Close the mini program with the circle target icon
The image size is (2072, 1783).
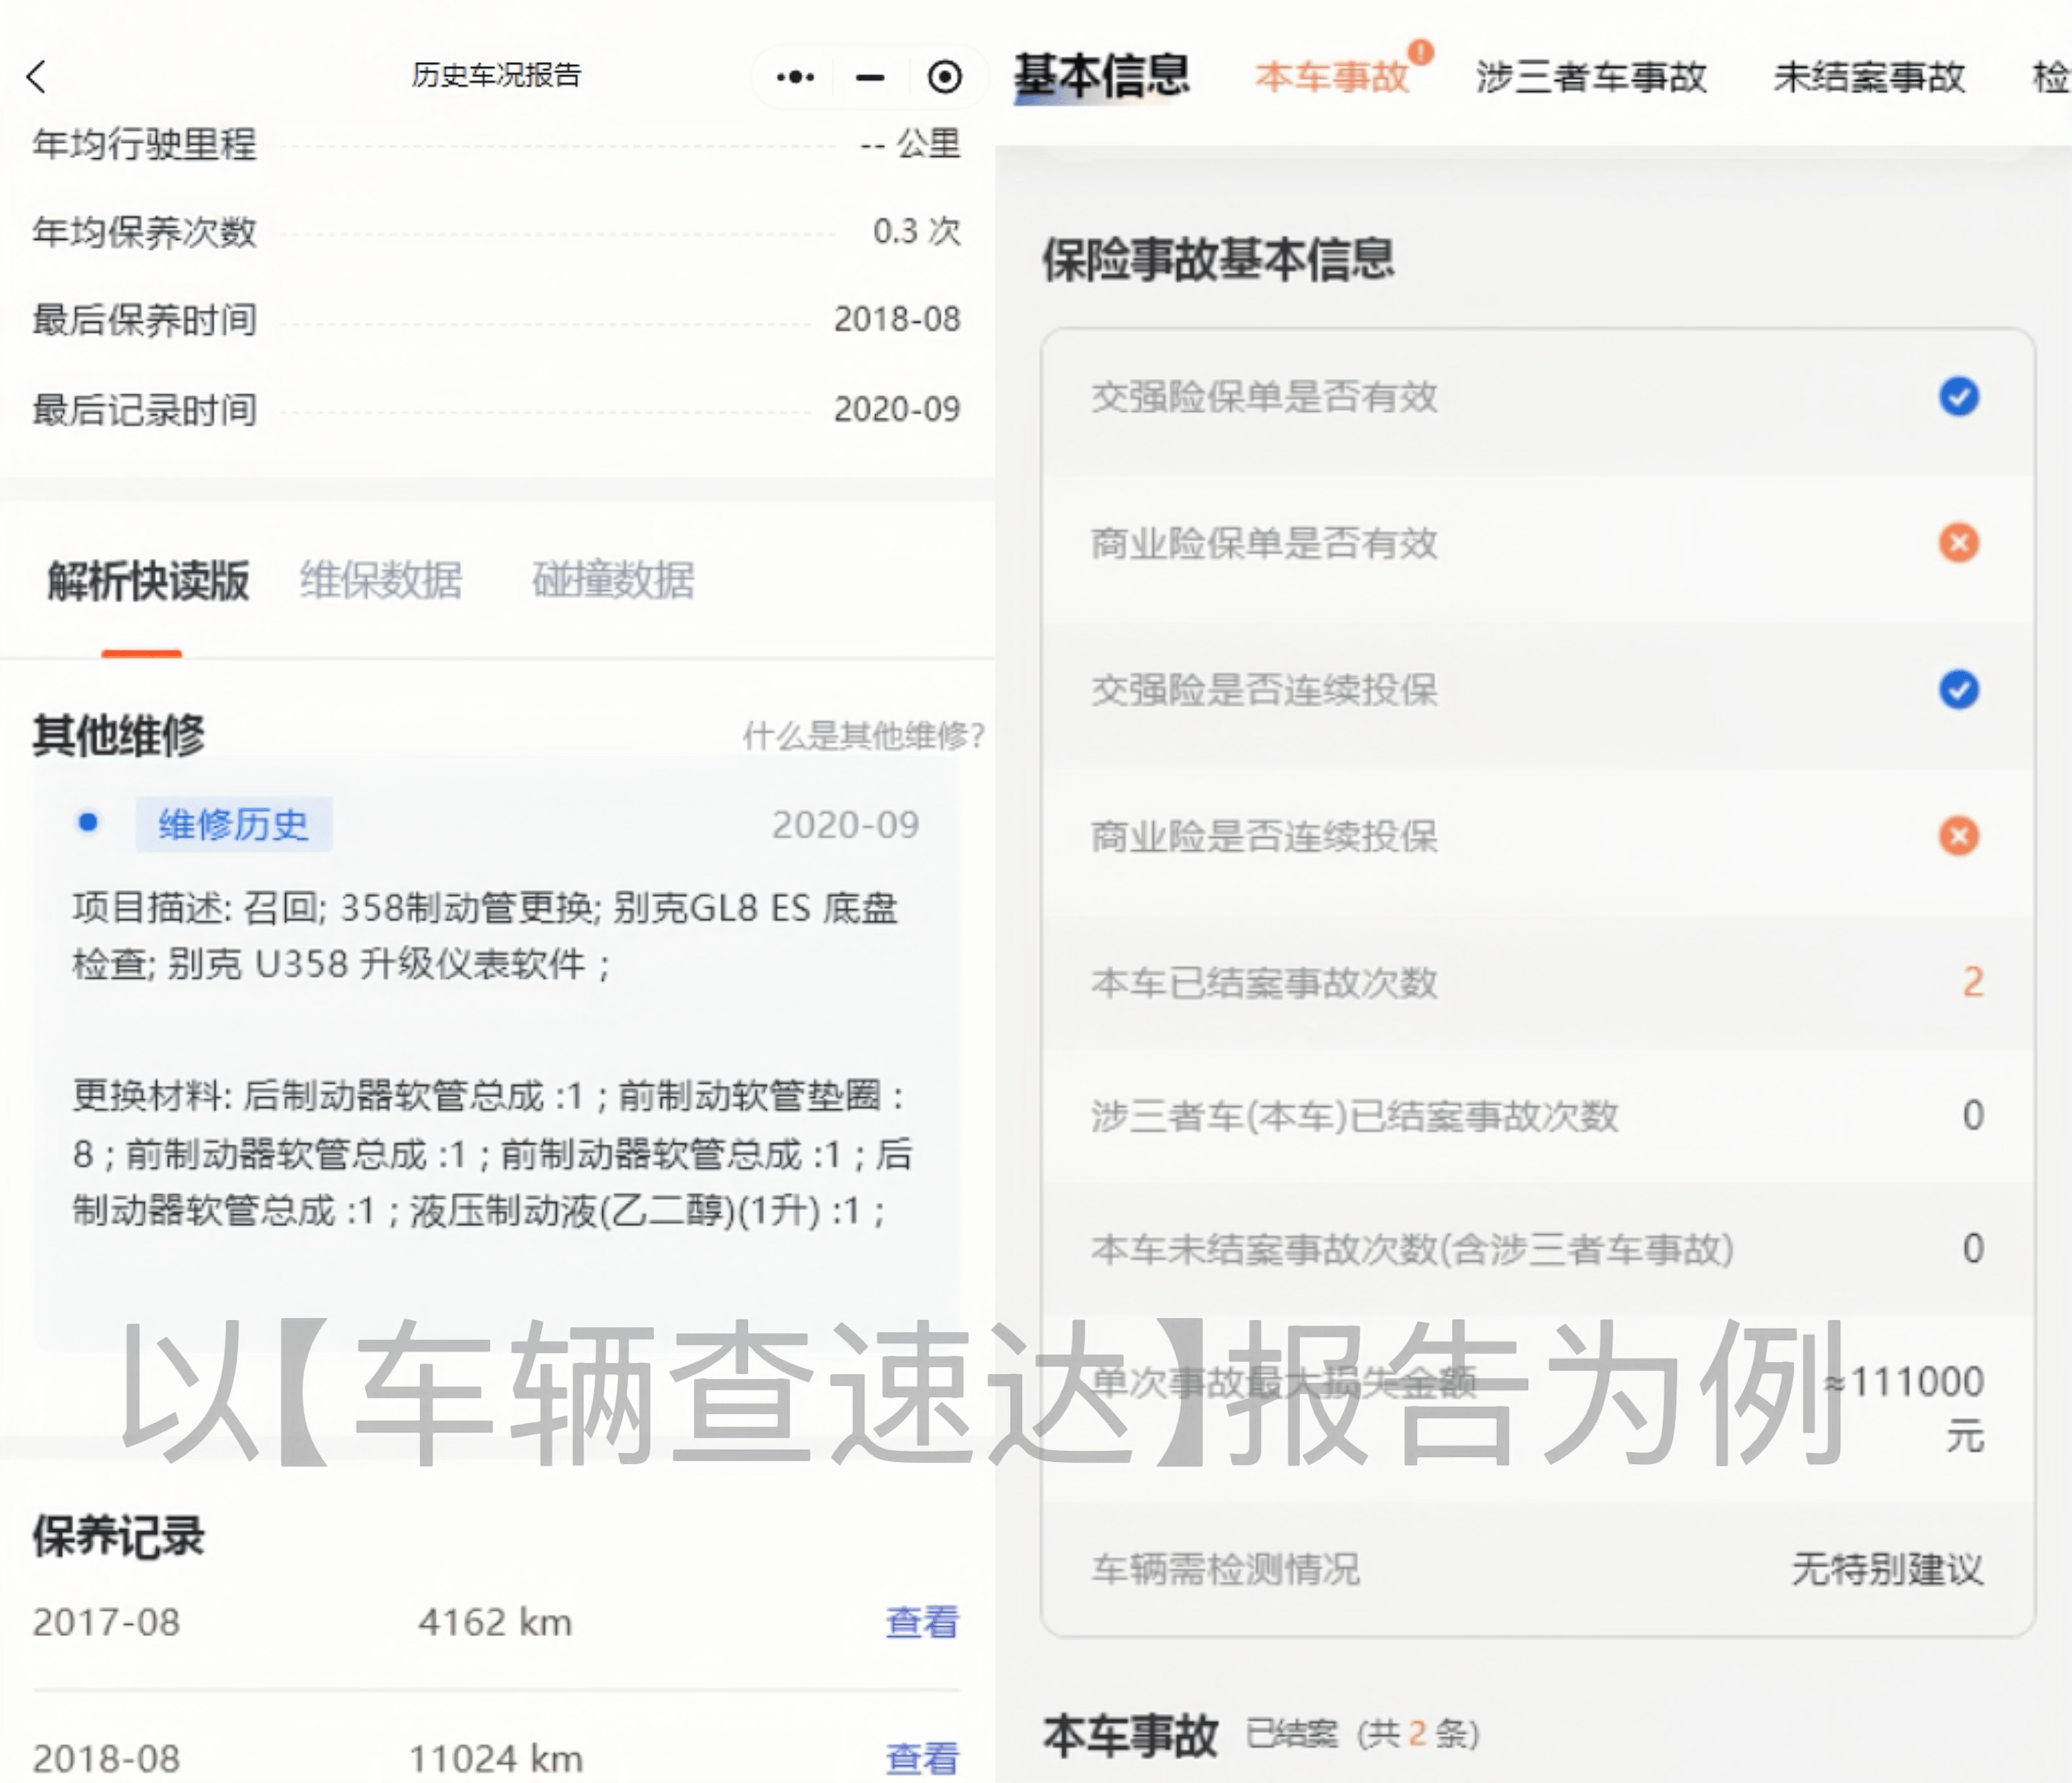(x=944, y=77)
